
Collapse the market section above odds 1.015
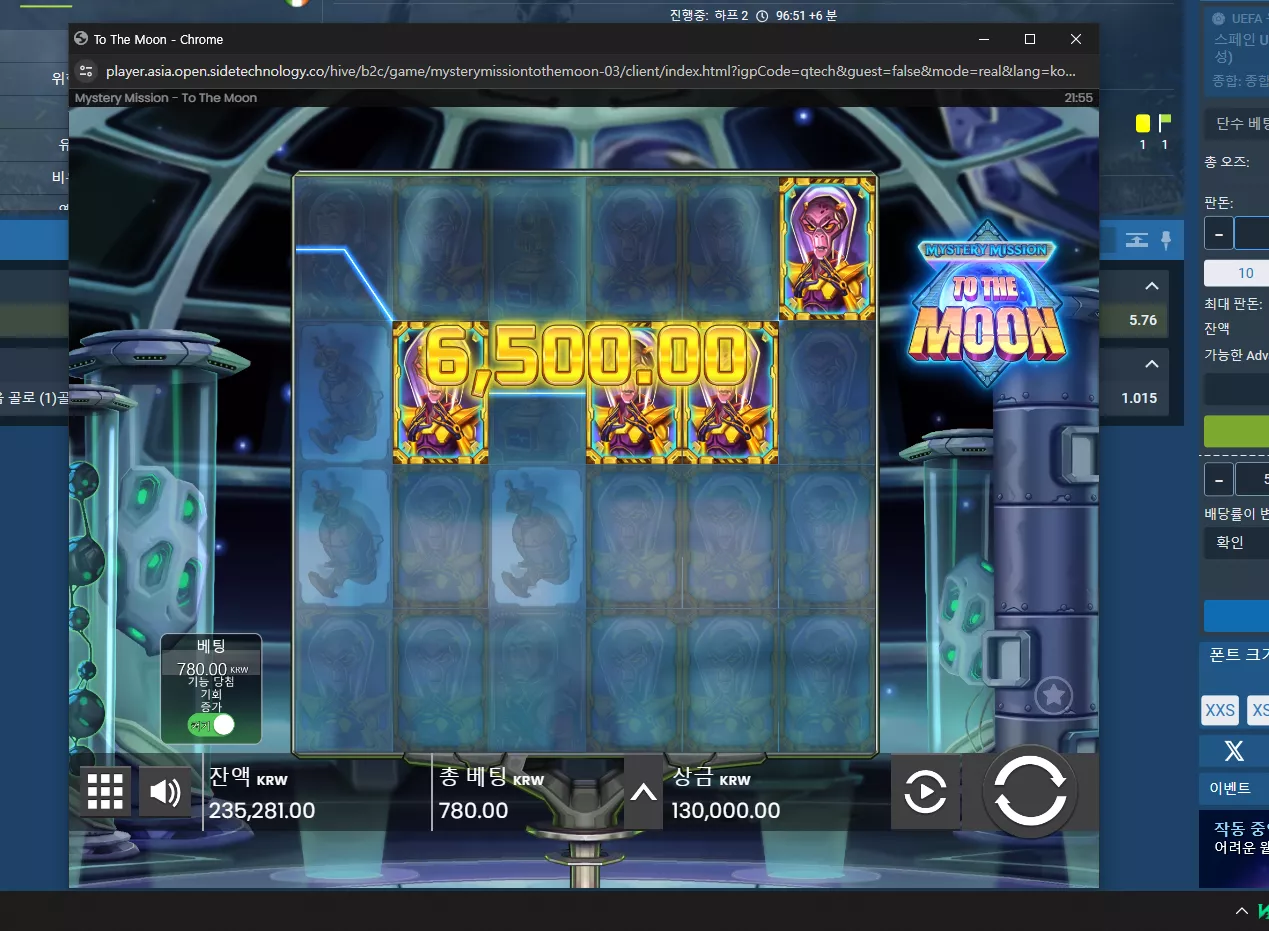point(1152,364)
